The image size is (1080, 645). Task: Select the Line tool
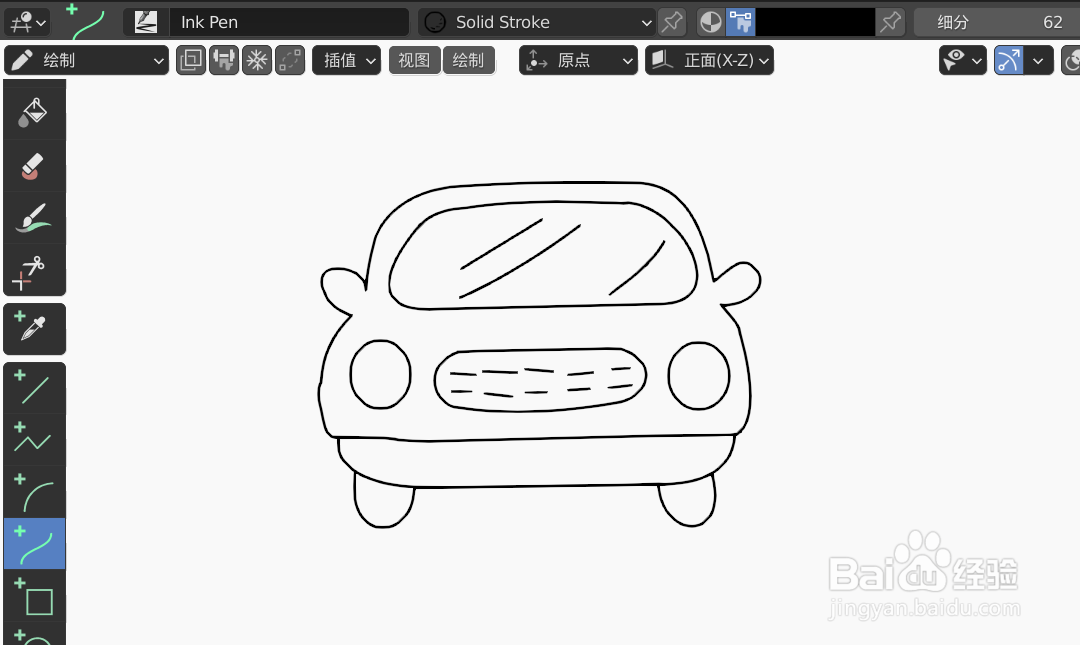tap(34, 388)
